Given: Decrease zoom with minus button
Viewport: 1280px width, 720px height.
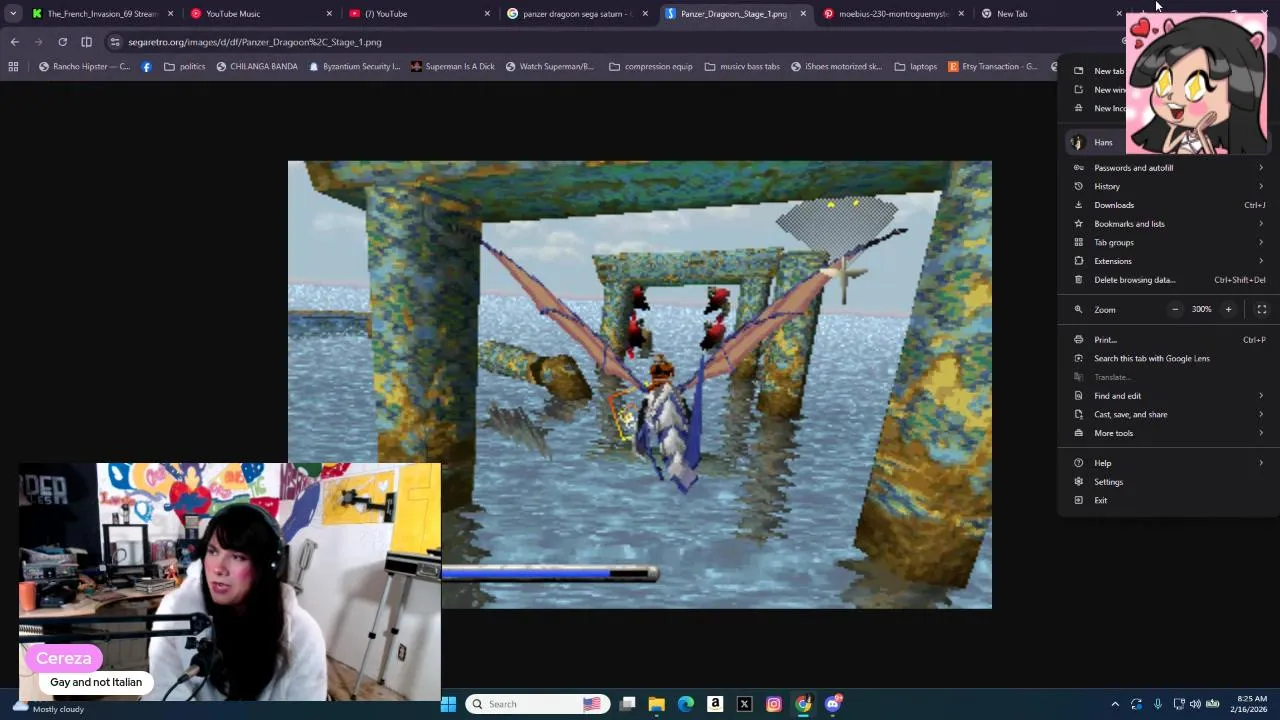Looking at the screenshot, I should click(x=1175, y=309).
